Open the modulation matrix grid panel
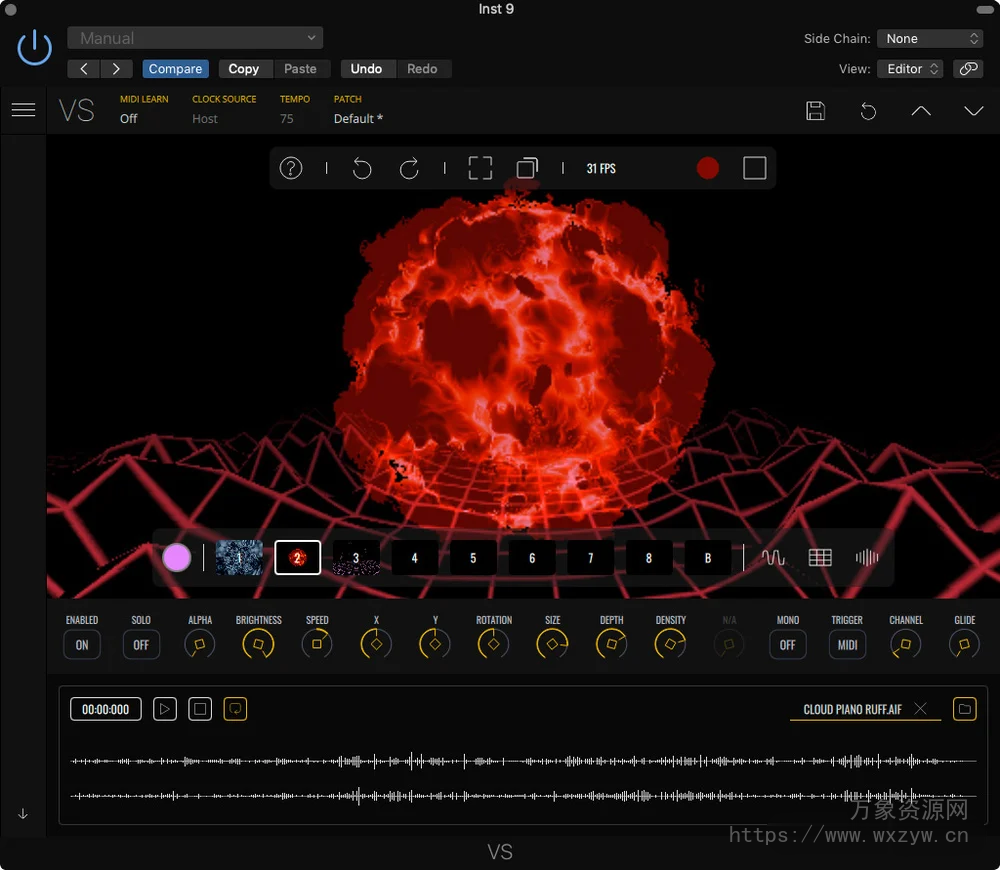 (819, 557)
